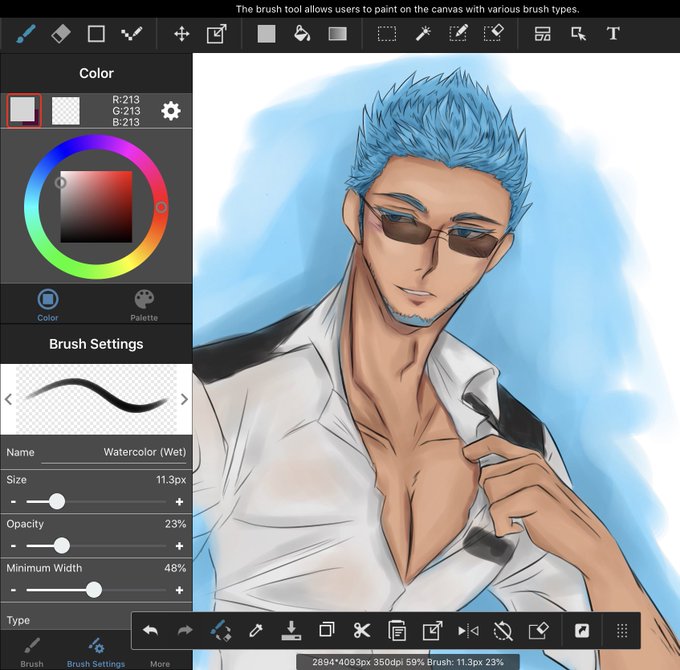This screenshot has height=670, width=680.
Task: Reset the canvas rotation
Action: click(x=503, y=631)
